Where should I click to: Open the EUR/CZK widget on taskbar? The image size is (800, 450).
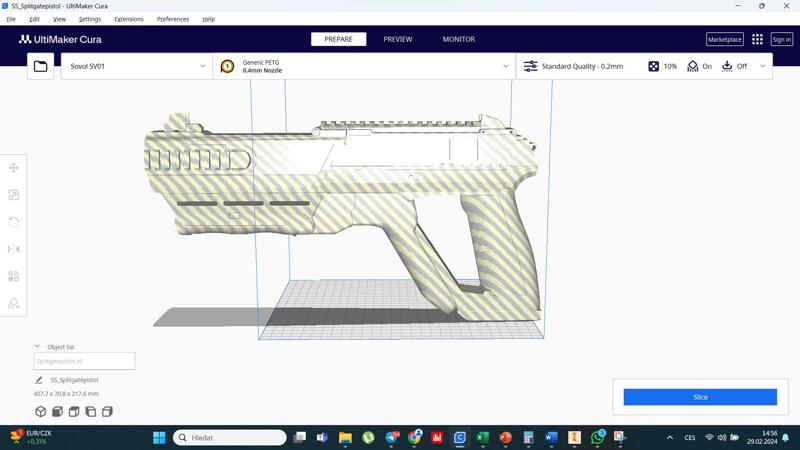point(32,437)
